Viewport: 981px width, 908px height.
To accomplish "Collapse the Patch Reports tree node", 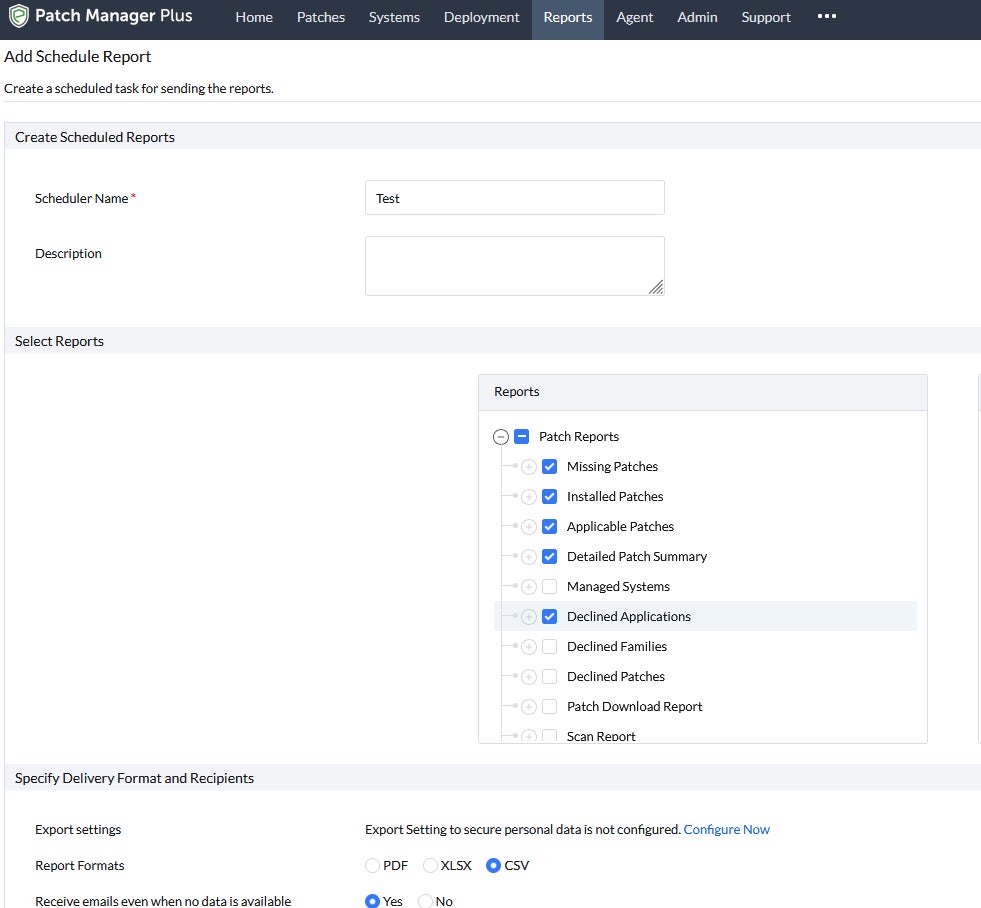I will point(501,437).
